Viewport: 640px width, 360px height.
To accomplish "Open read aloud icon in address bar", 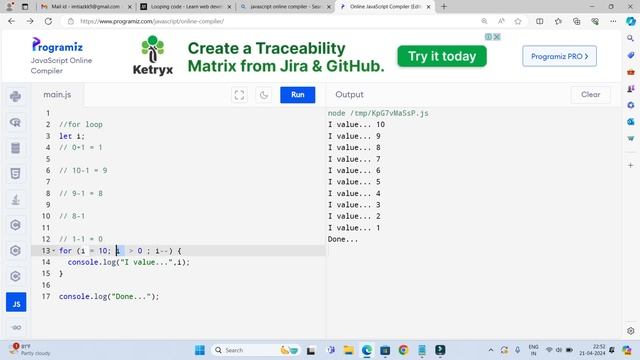I will tap(501, 21).
